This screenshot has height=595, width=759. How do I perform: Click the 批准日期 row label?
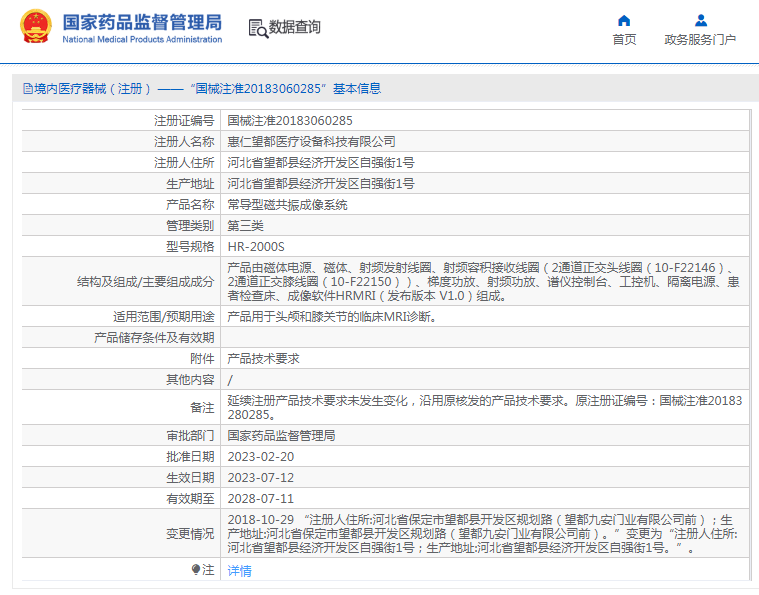point(190,457)
